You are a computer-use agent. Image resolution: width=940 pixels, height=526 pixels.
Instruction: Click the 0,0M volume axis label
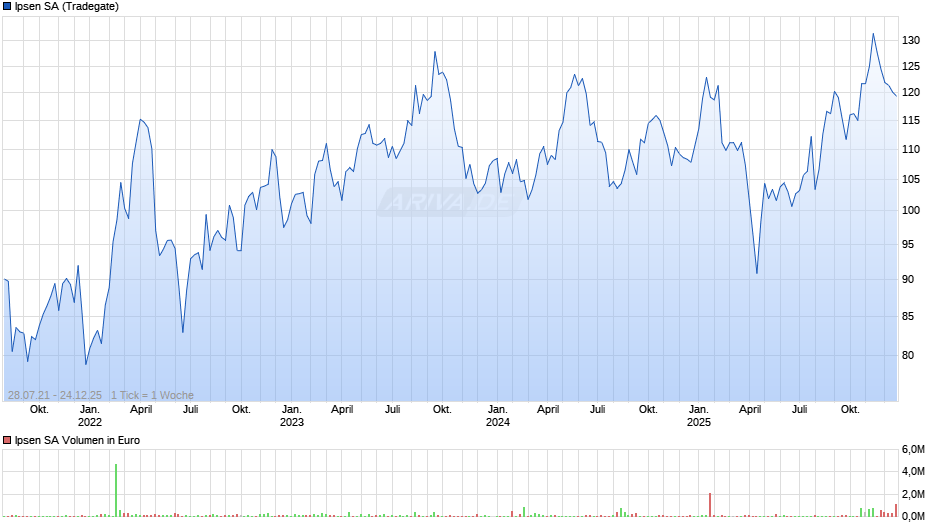coord(913,516)
